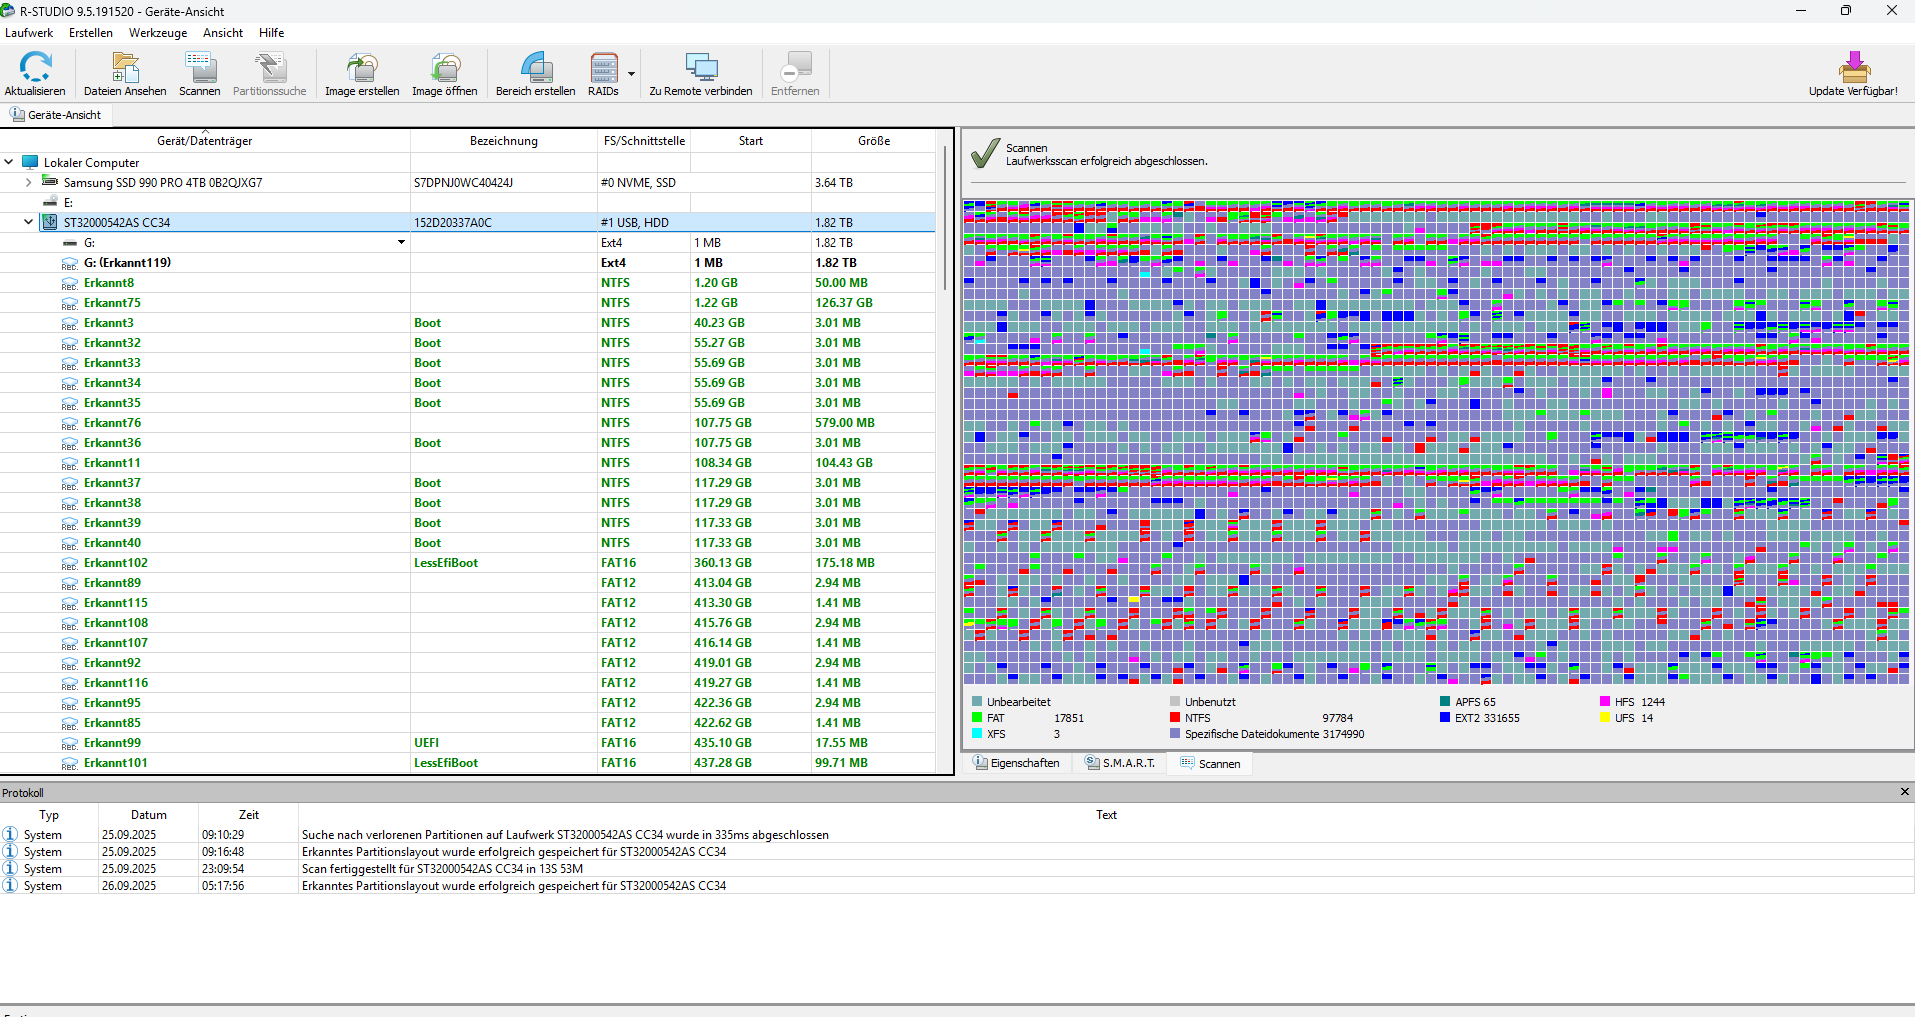Sort by FS/Schnittstelle column header
Viewport: 1915px width, 1017px height.
pyautogui.click(x=644, y=141)
